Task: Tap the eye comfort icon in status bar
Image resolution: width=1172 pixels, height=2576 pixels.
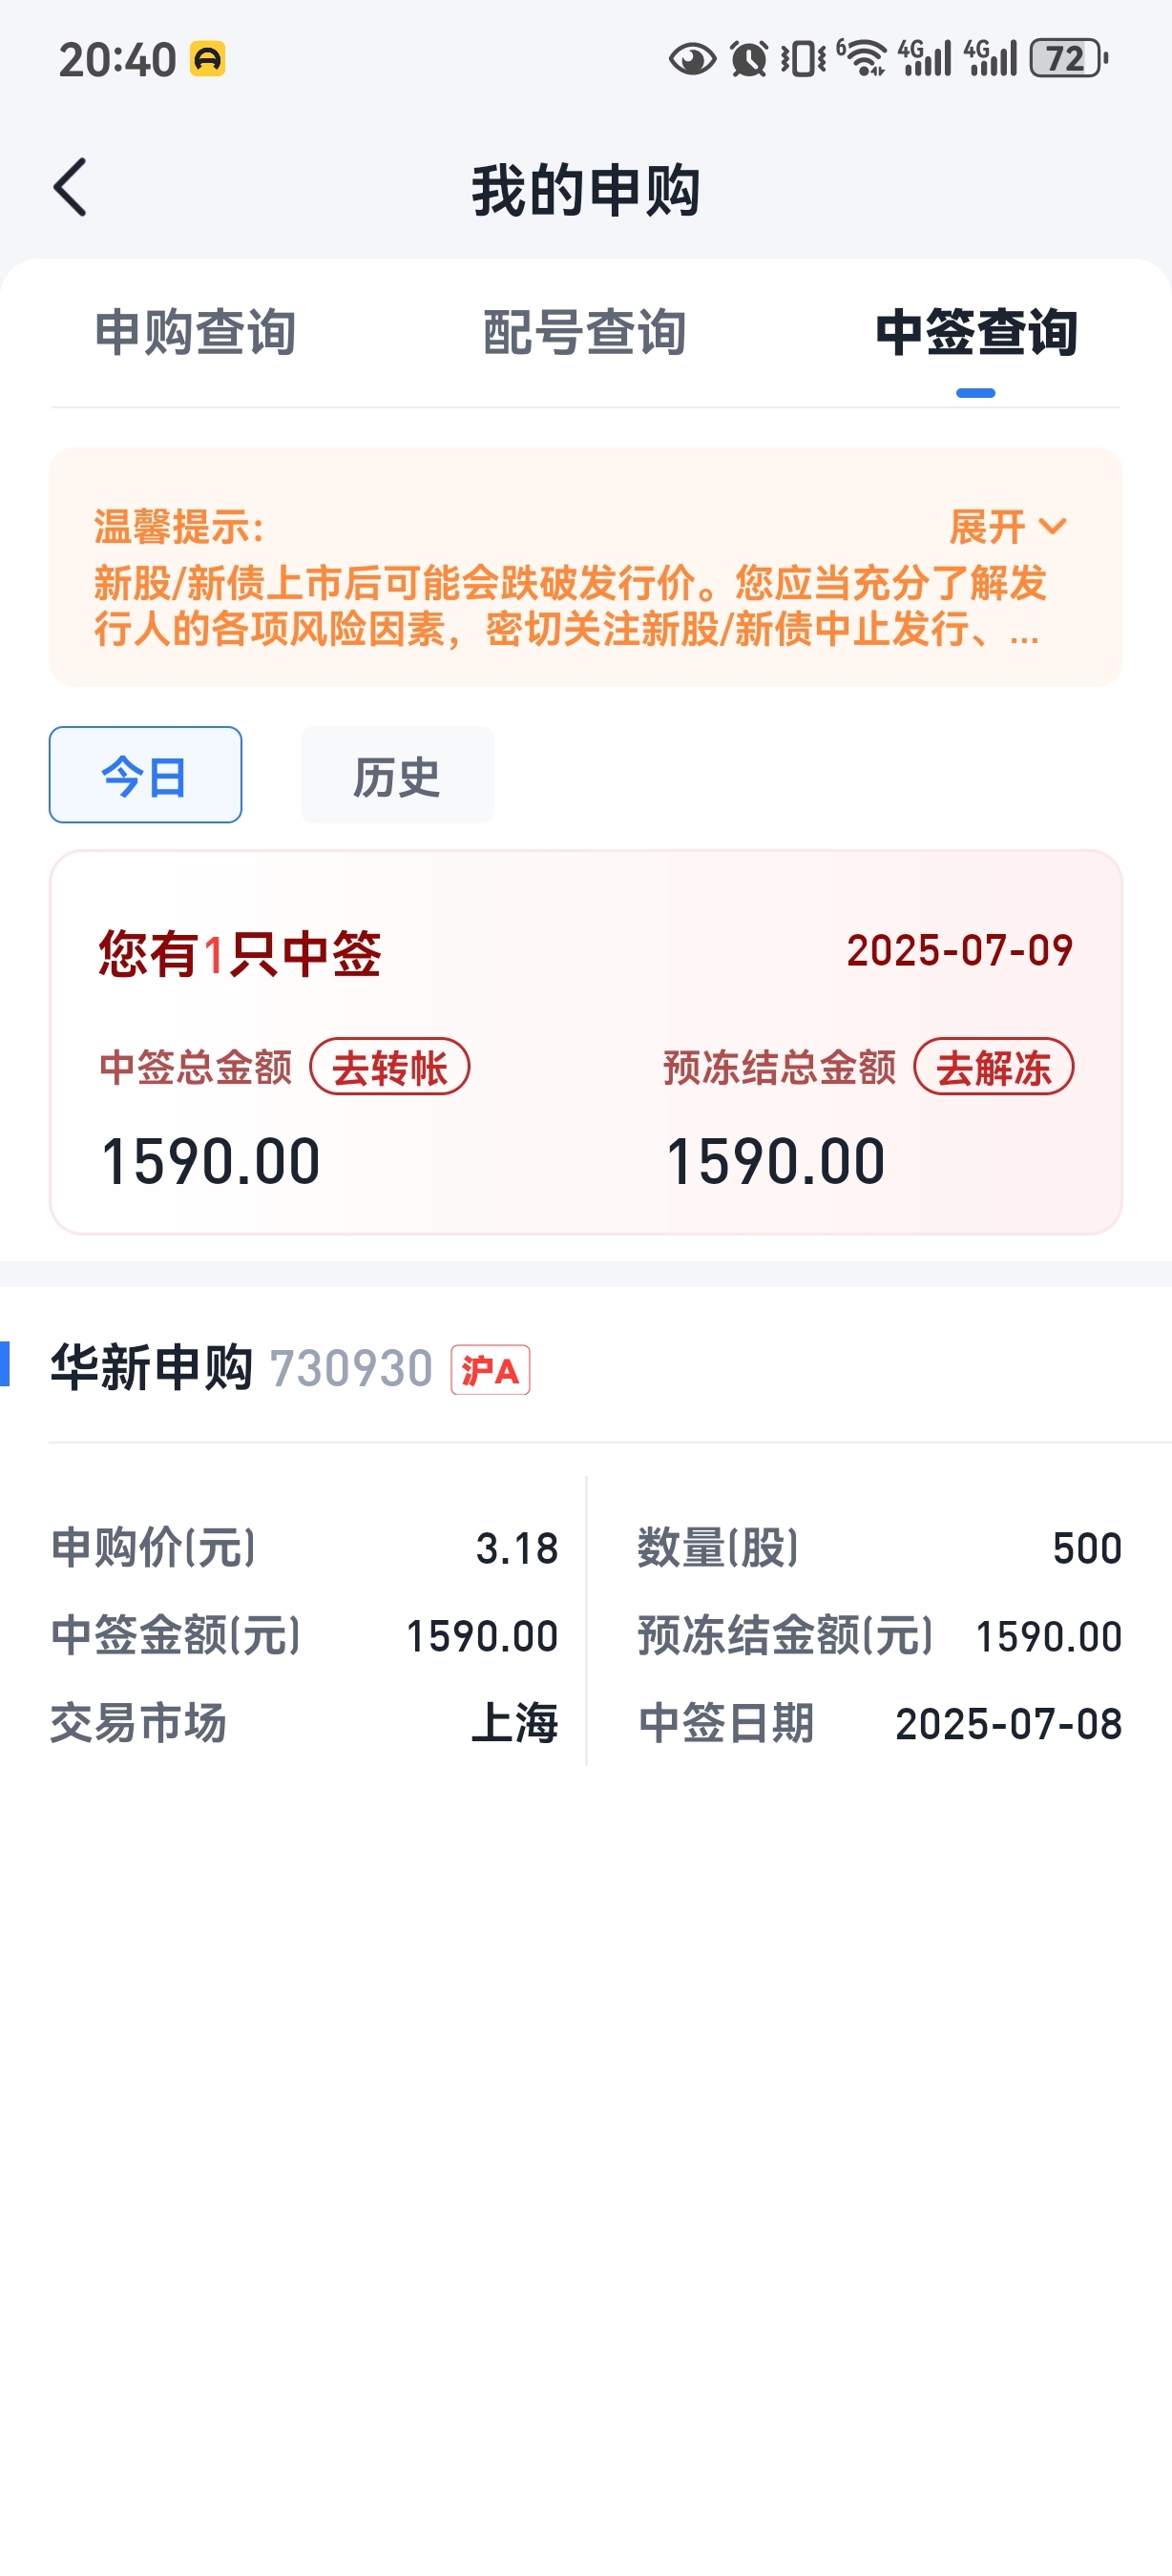Action: (x=692, y=59)
